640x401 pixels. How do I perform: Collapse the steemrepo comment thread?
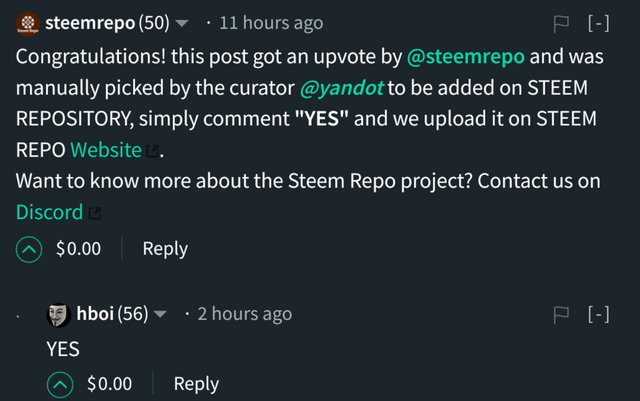(599, 23)
